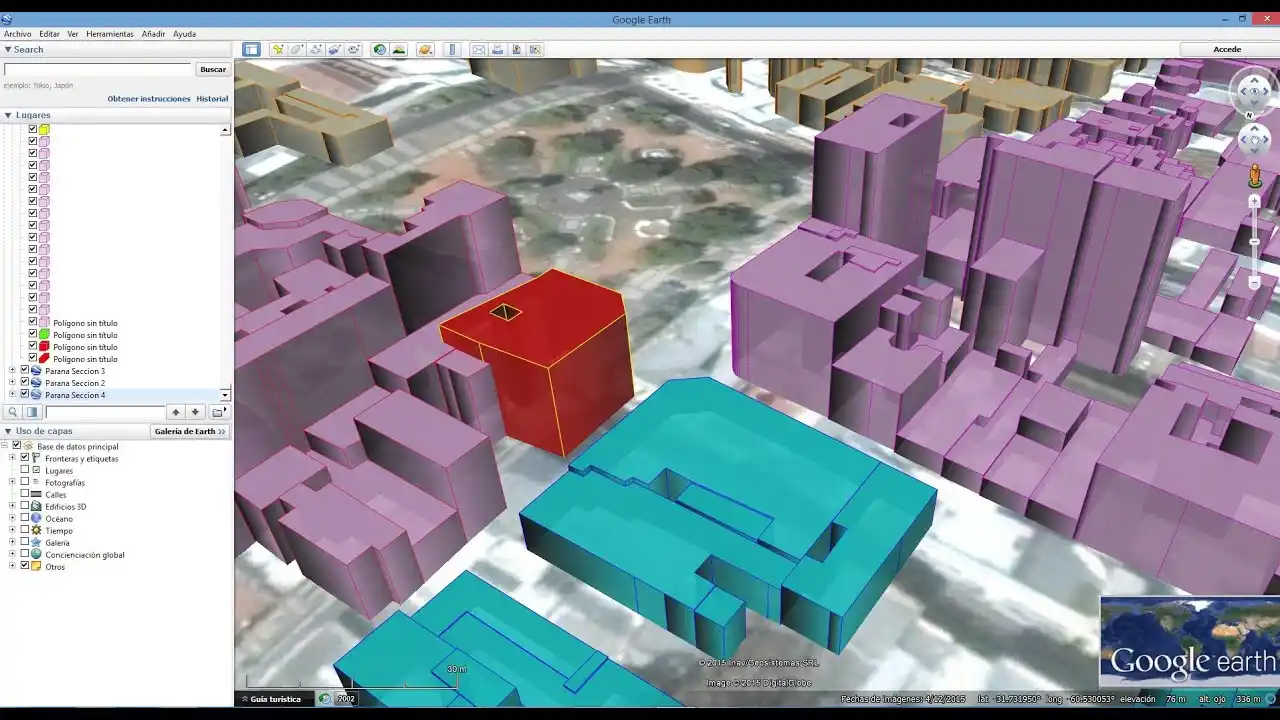
Task: Select the Add Polygon tool
Action: [296, 49]
